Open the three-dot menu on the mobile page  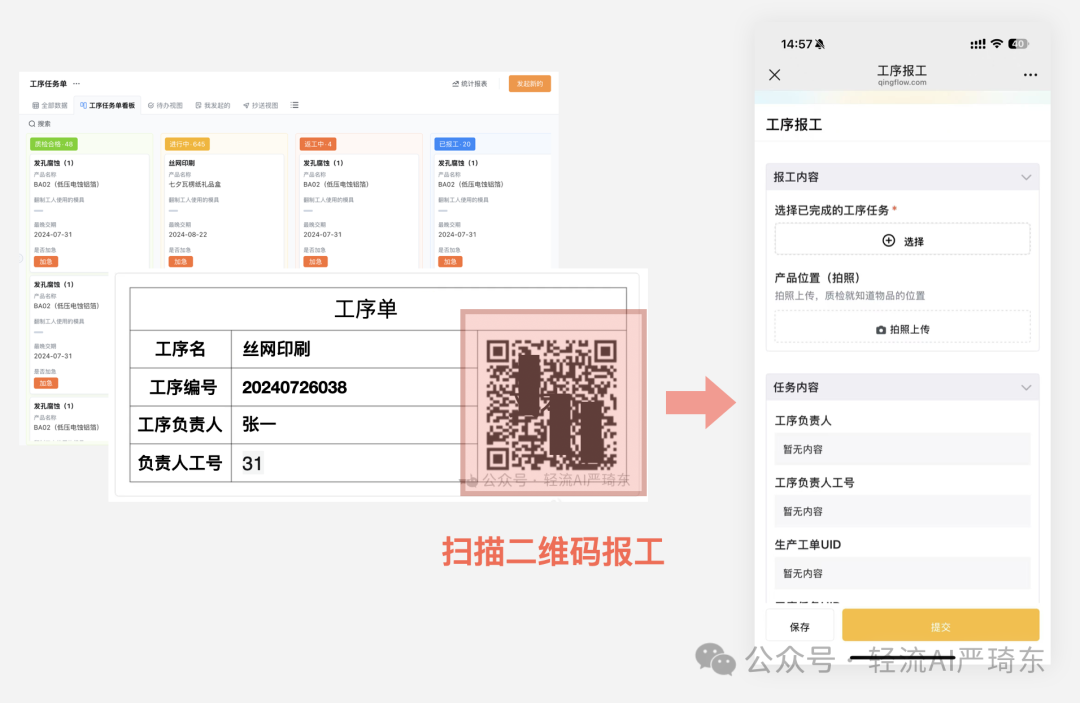point(1031,74)
